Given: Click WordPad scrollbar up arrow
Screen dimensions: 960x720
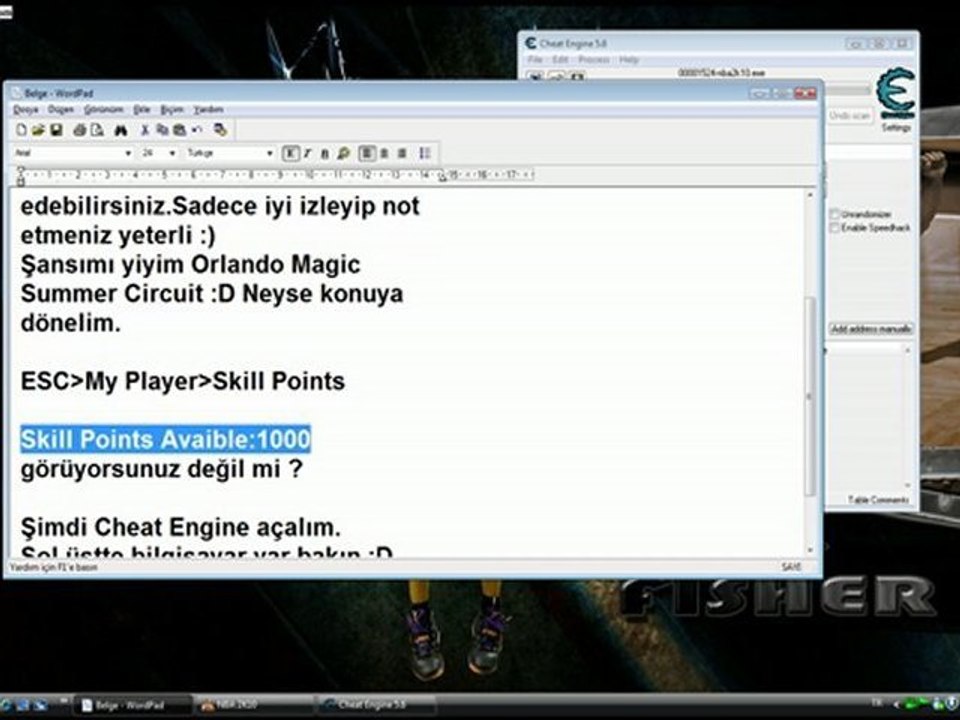Looking at the screenshot, I should coord(811,195).
